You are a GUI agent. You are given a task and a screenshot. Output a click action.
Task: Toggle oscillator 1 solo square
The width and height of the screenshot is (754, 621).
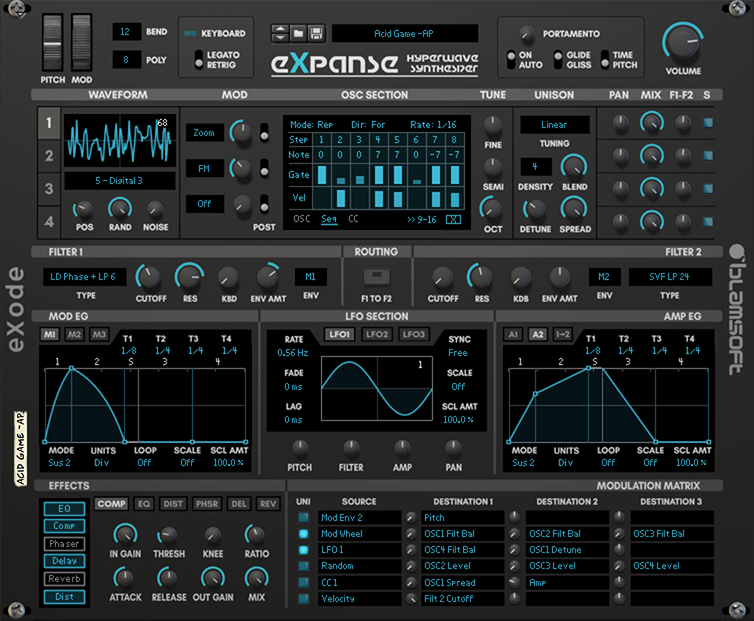[x=708, y=123]
